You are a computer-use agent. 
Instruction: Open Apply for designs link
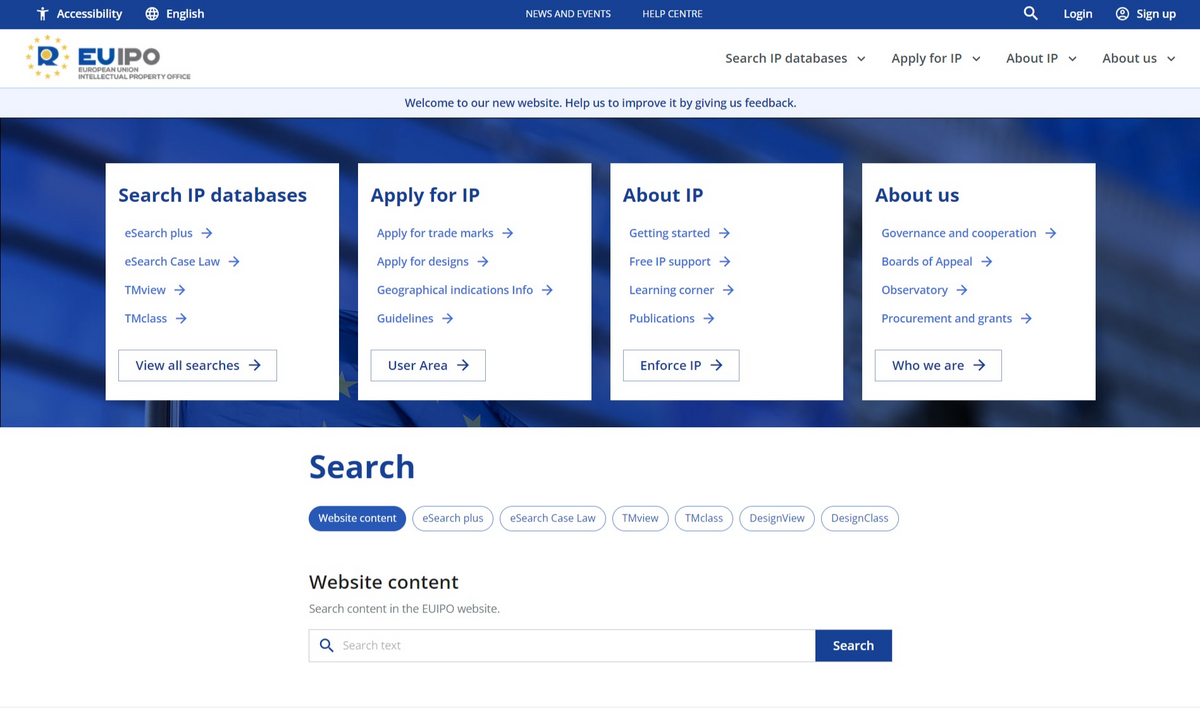click(432, 262)
